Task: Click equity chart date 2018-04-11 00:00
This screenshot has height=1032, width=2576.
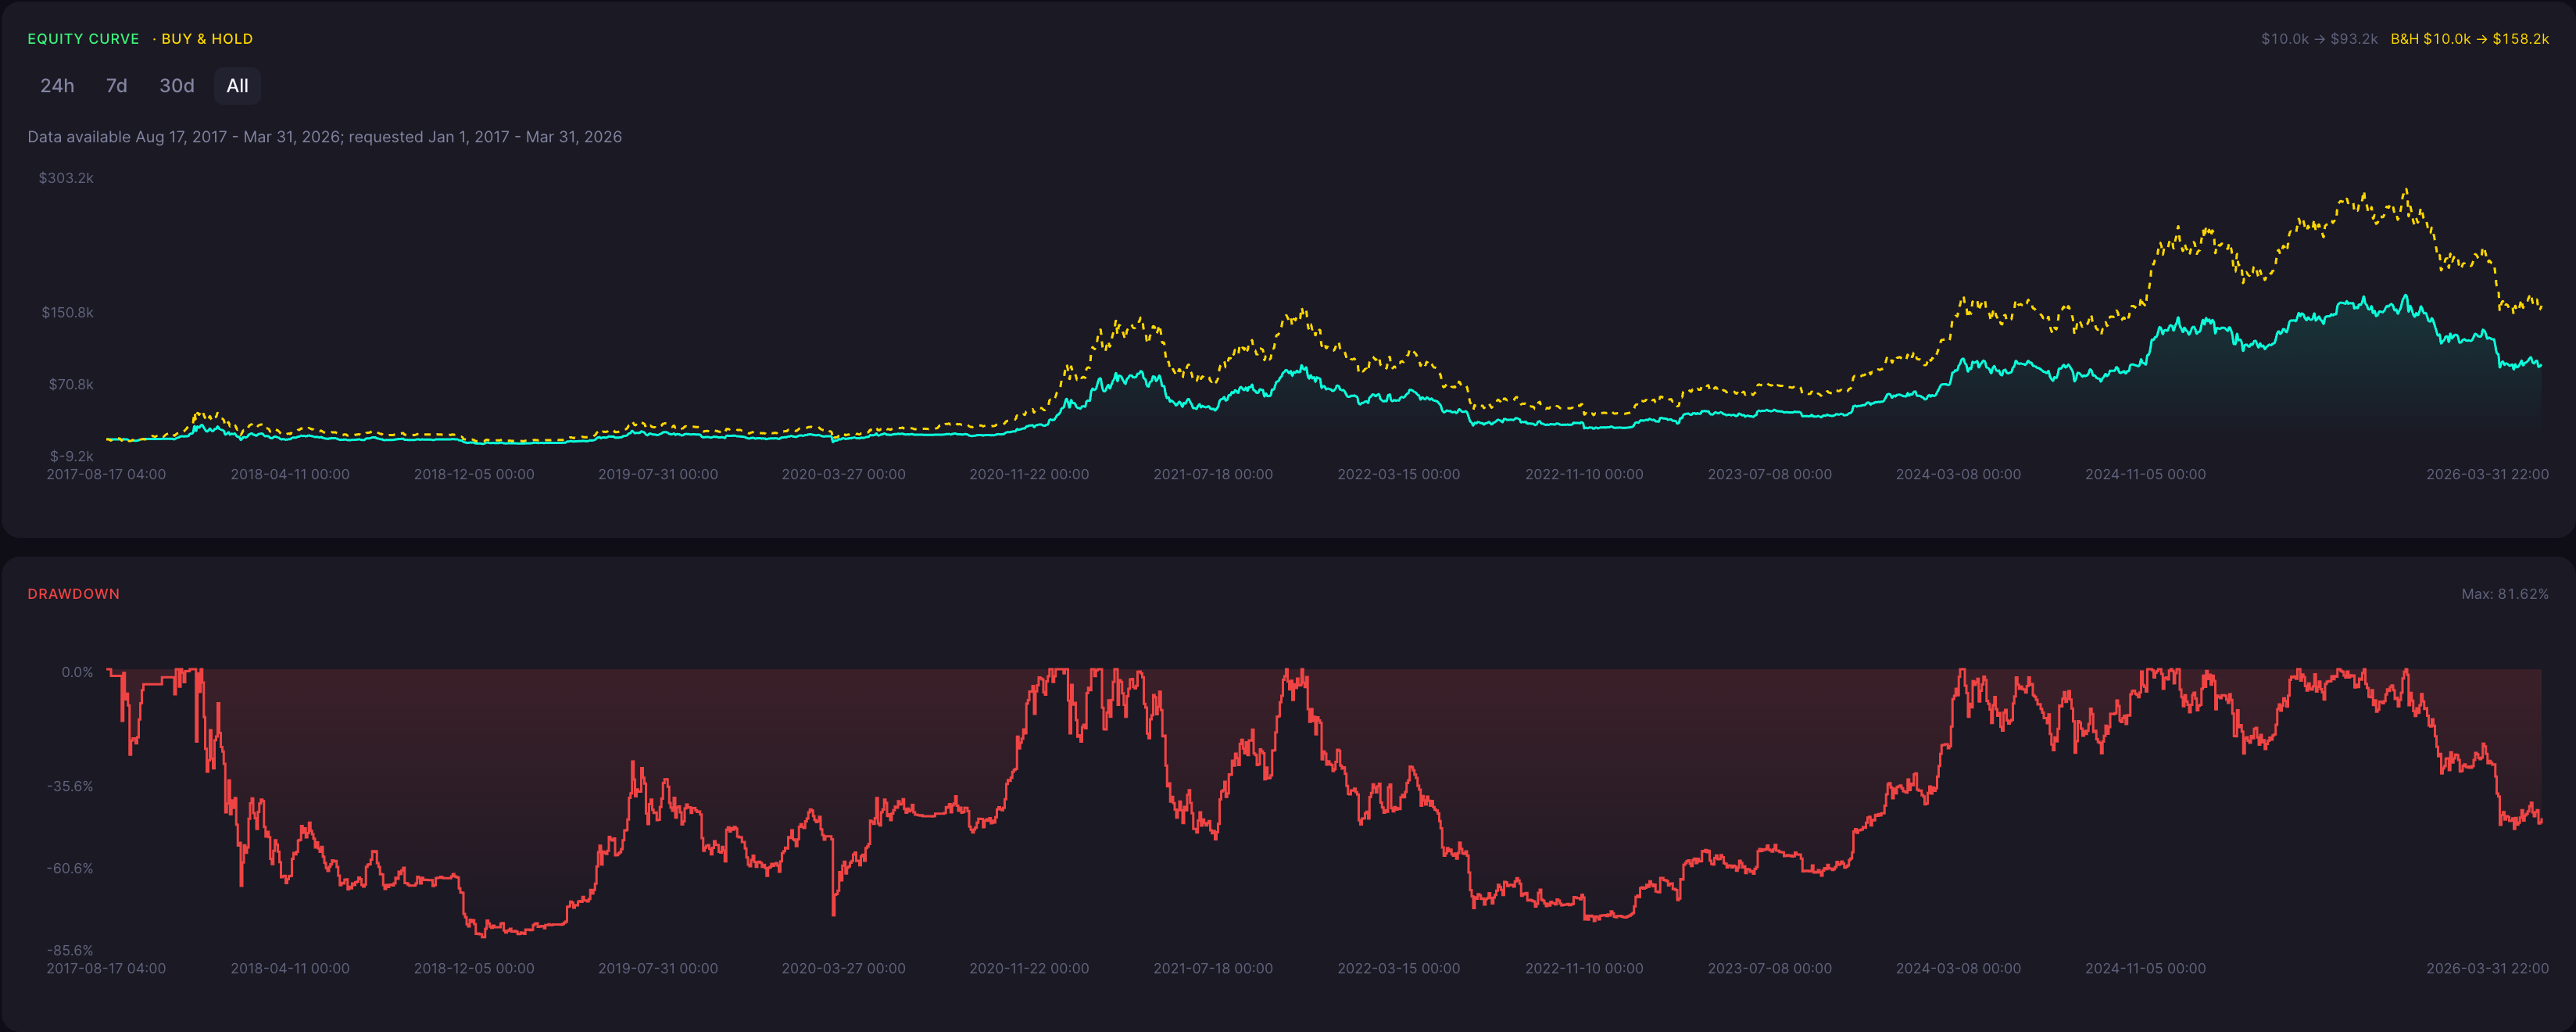Action: (290, 475)
